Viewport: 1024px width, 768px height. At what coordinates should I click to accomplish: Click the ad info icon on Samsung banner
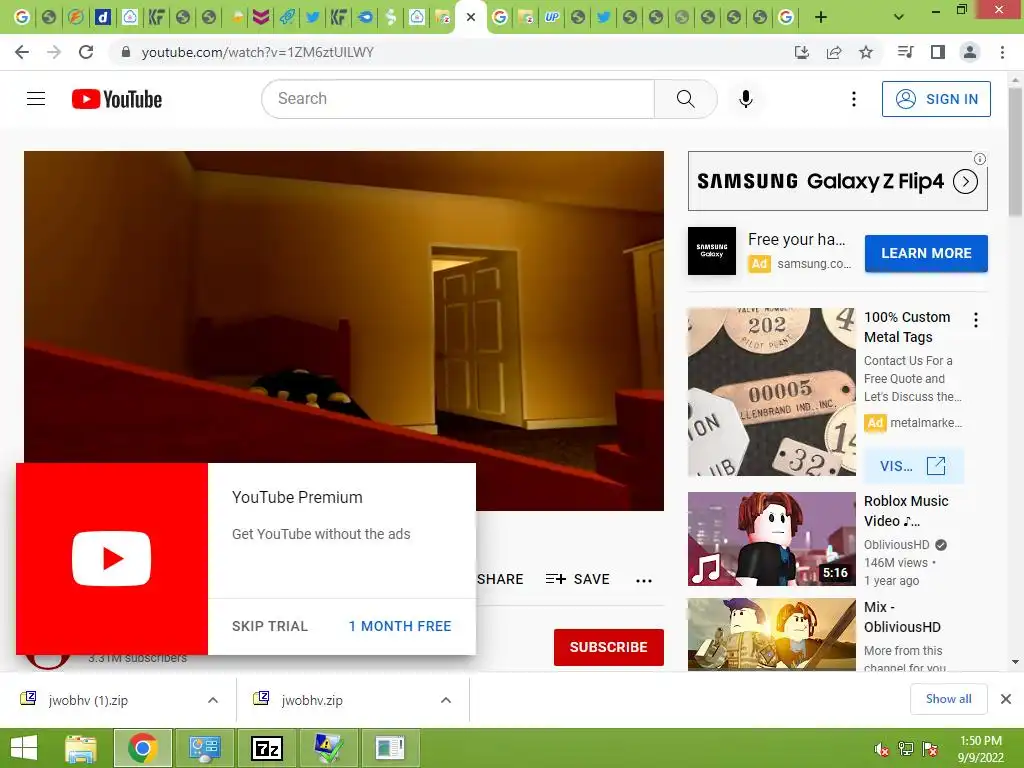click(x=980, y=159)
